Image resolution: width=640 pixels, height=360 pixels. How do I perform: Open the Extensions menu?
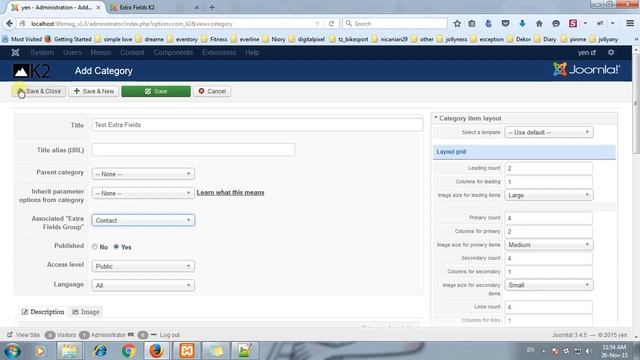point(219,52)
